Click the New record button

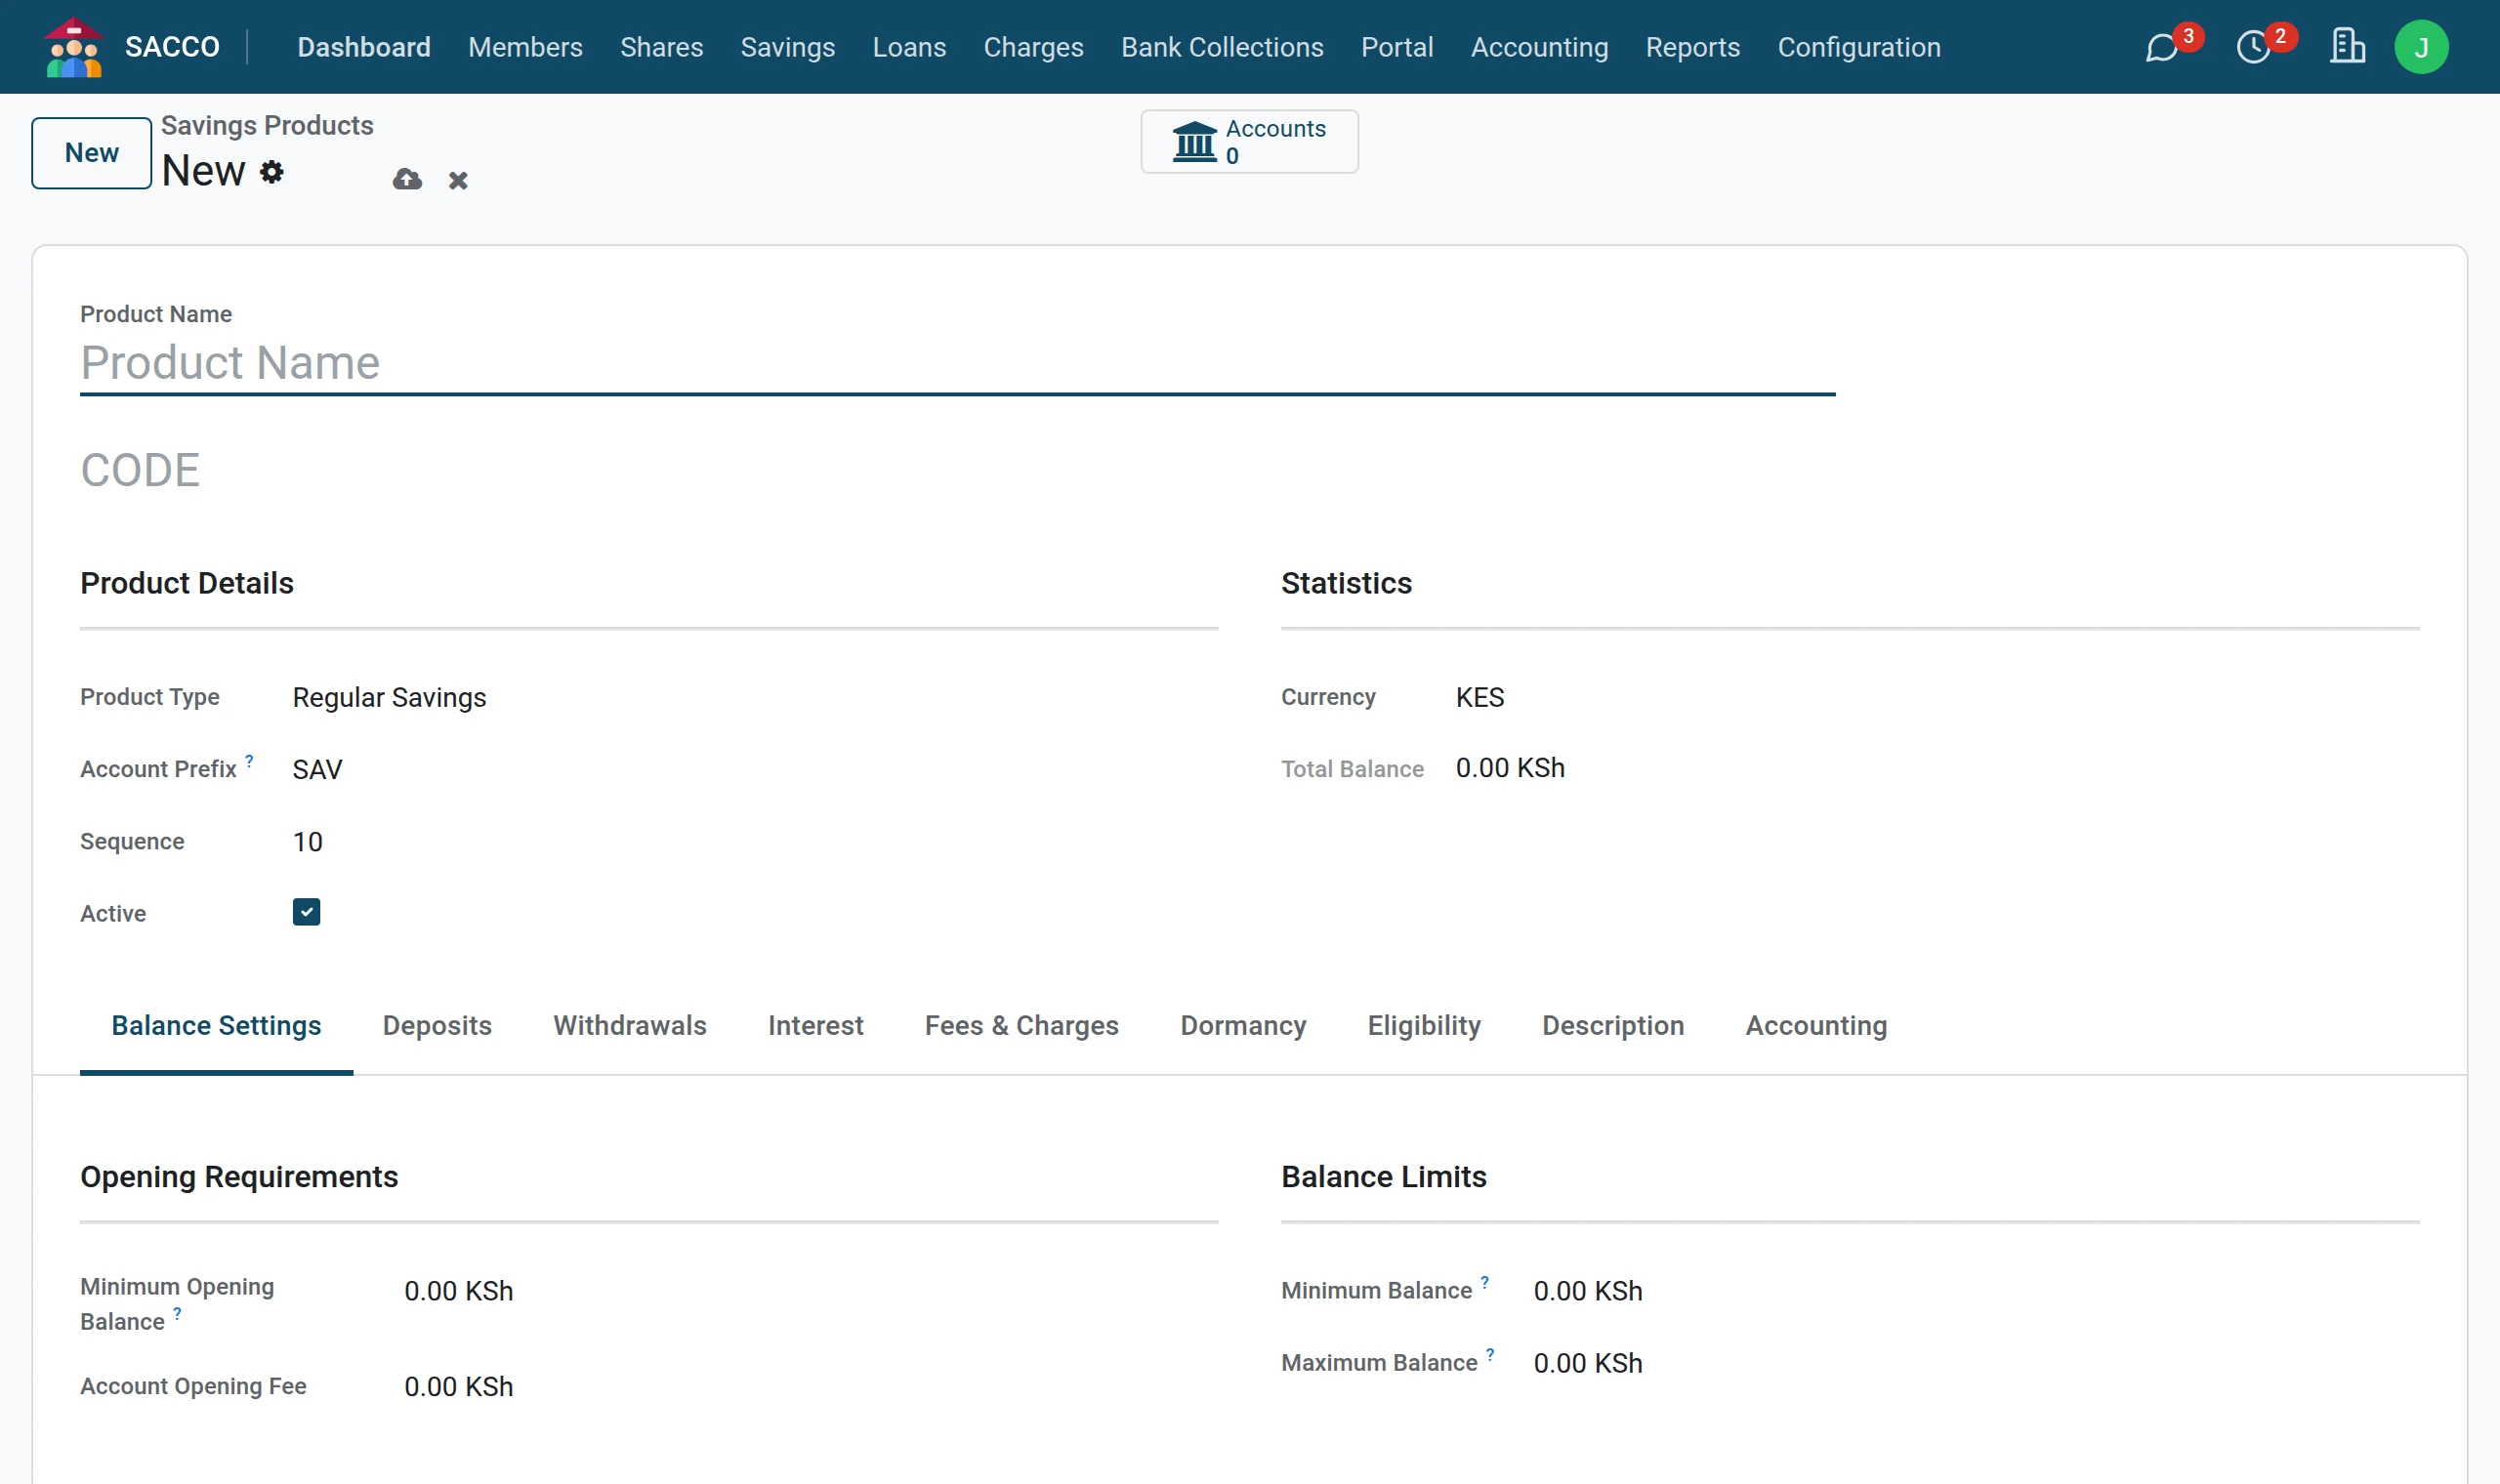(91, 153)
